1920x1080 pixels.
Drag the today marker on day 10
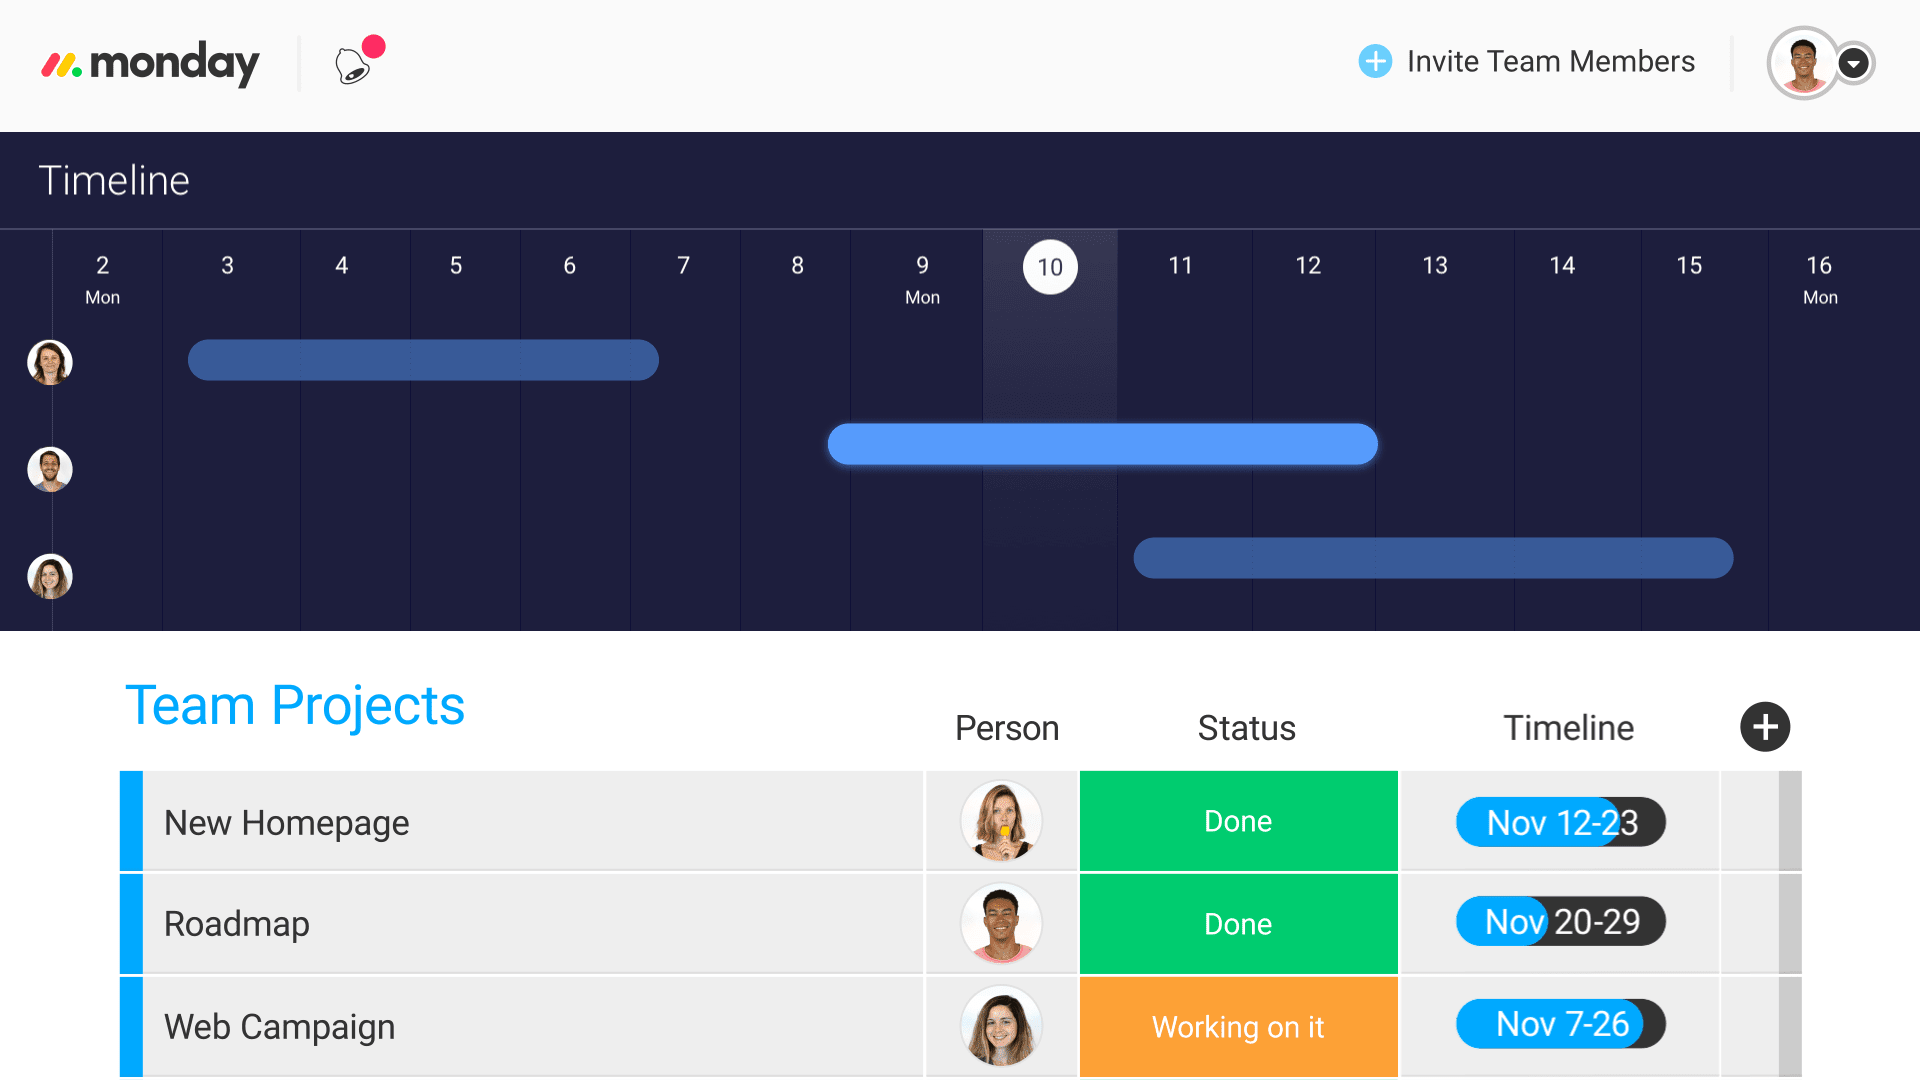coord(1052,266)
